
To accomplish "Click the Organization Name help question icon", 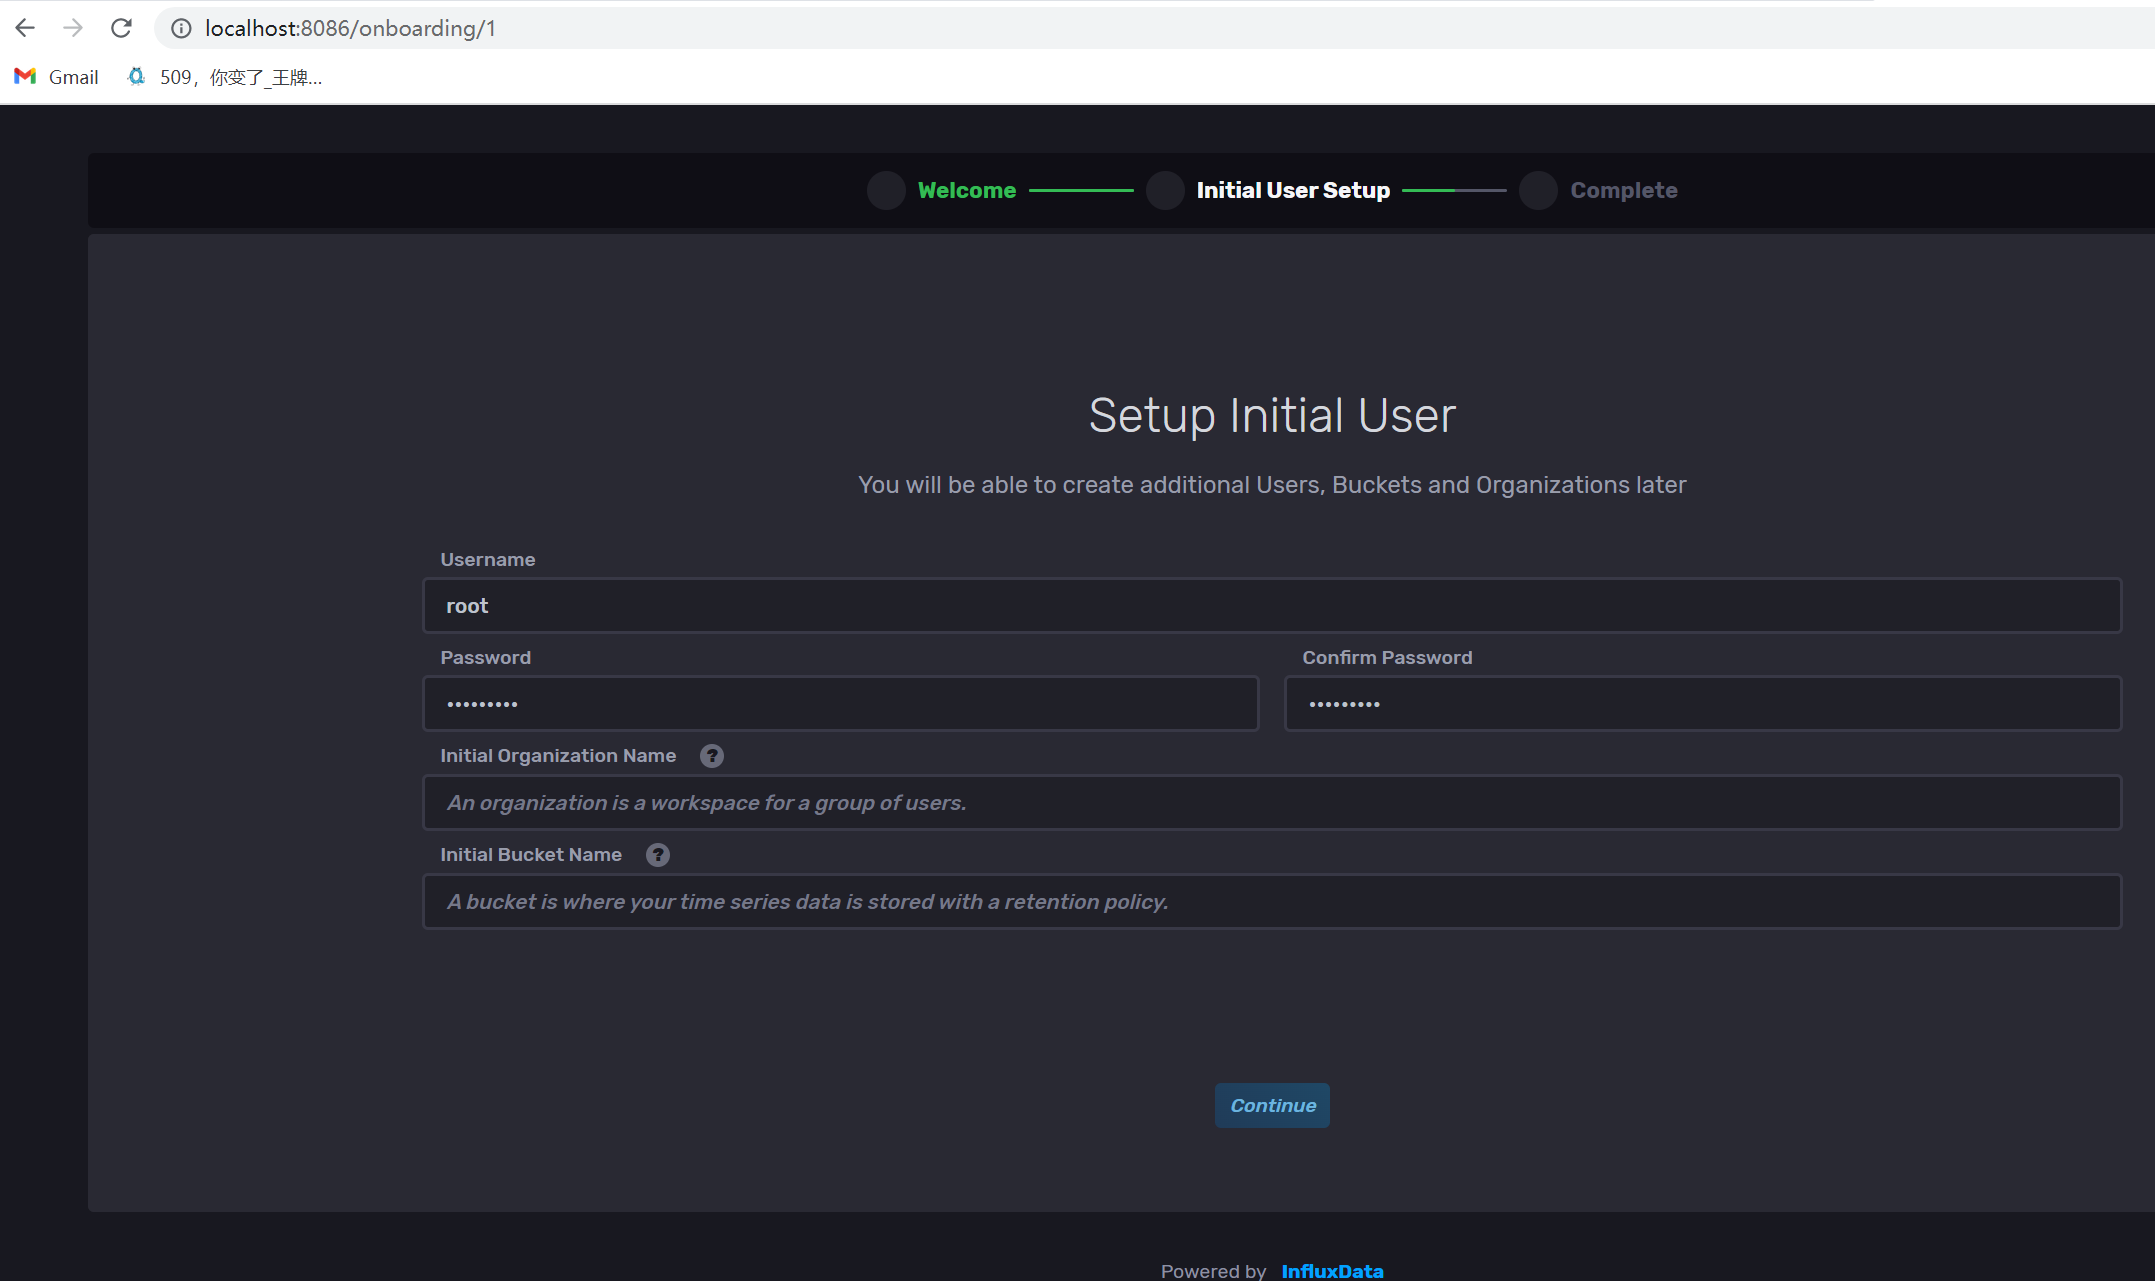I will point(711,756).
